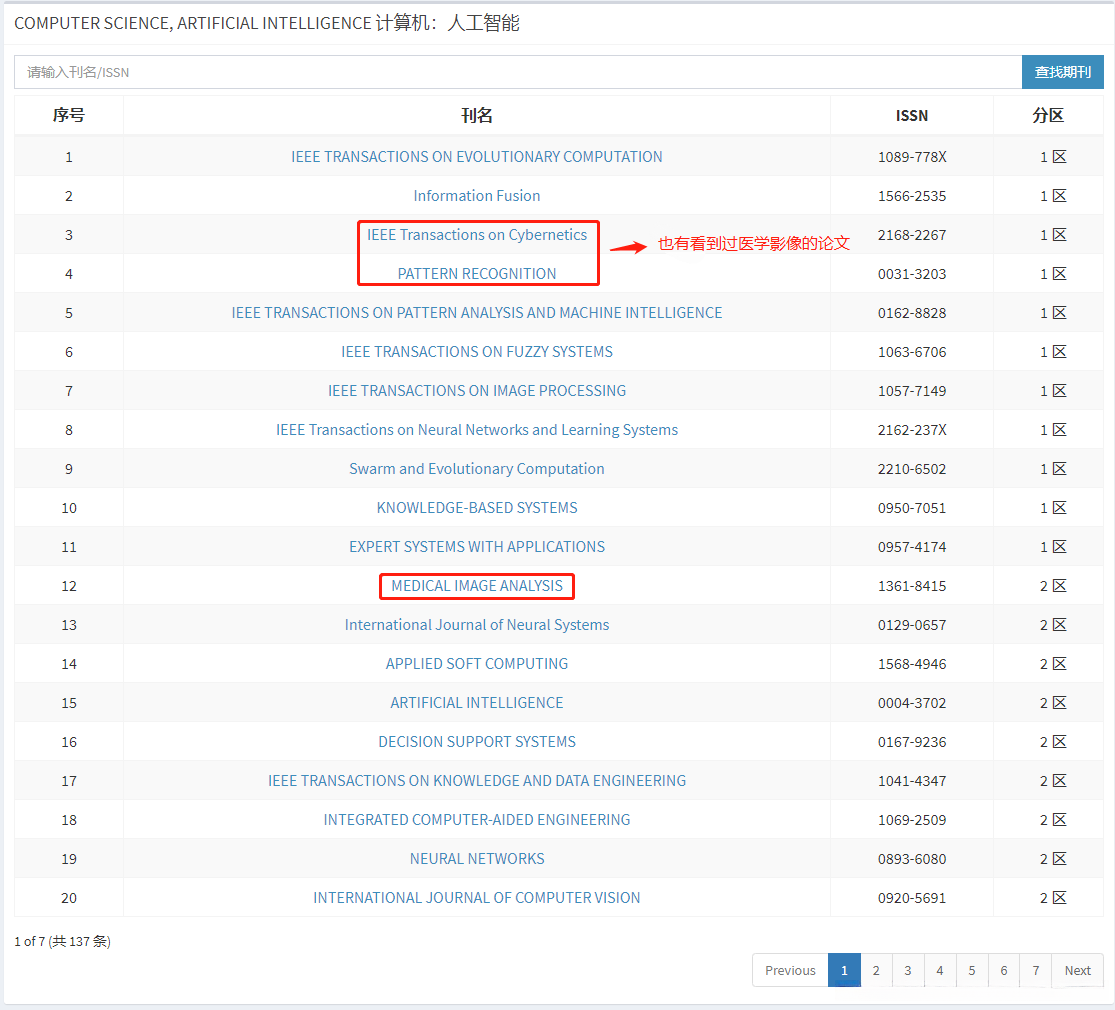Open IEEE Transactions on Cybernetics link
Viewport: 1115px width, 1010px height.
pos(476,235)
